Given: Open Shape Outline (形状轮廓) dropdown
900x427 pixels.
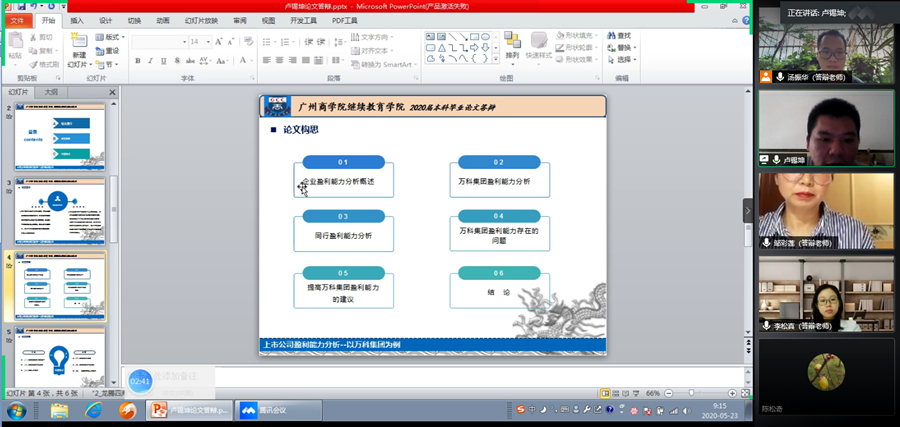Looking at the screenshot, I should point(577,48).
